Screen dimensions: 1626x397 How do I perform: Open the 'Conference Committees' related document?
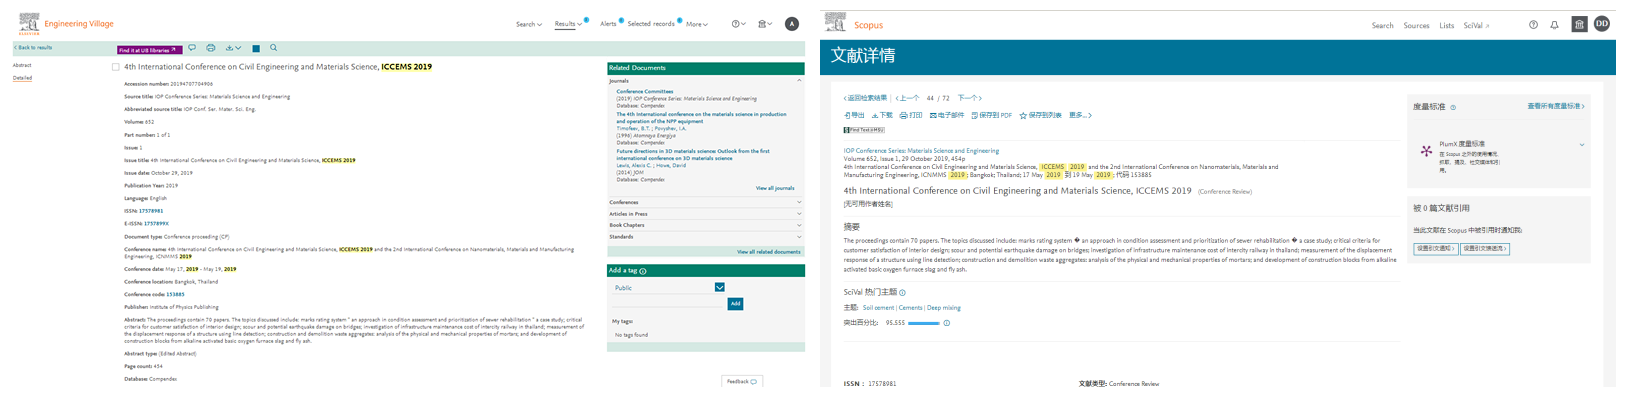tap(644, 91)
